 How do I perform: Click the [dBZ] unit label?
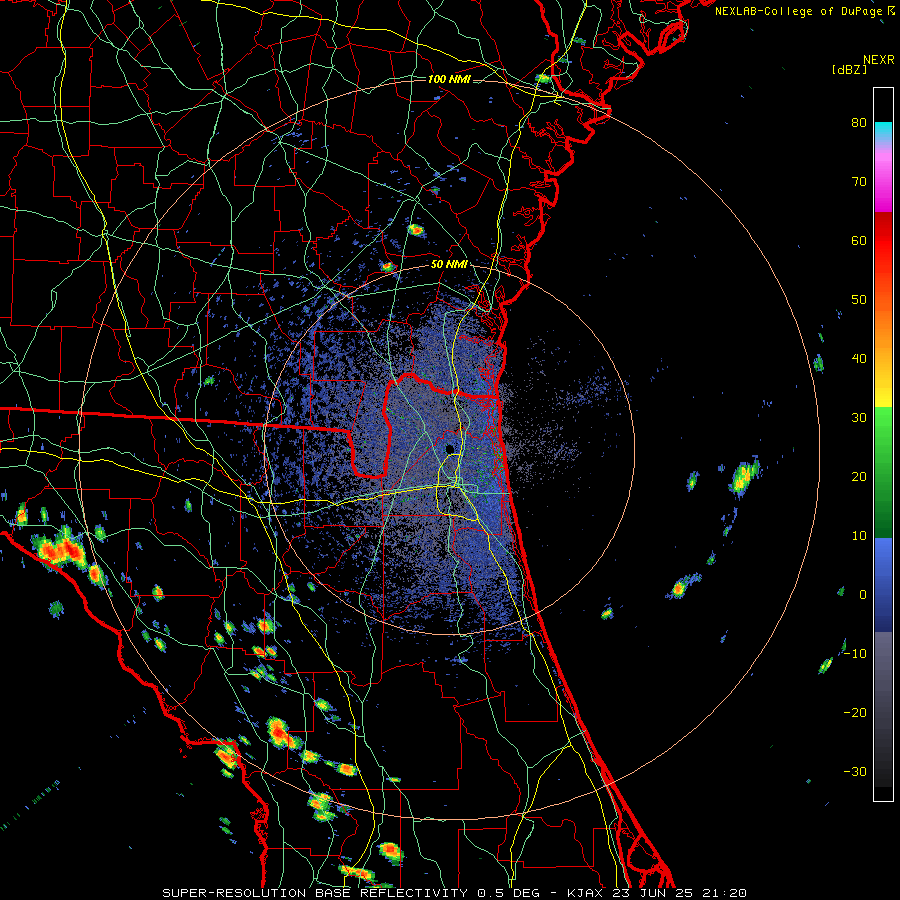849,69
